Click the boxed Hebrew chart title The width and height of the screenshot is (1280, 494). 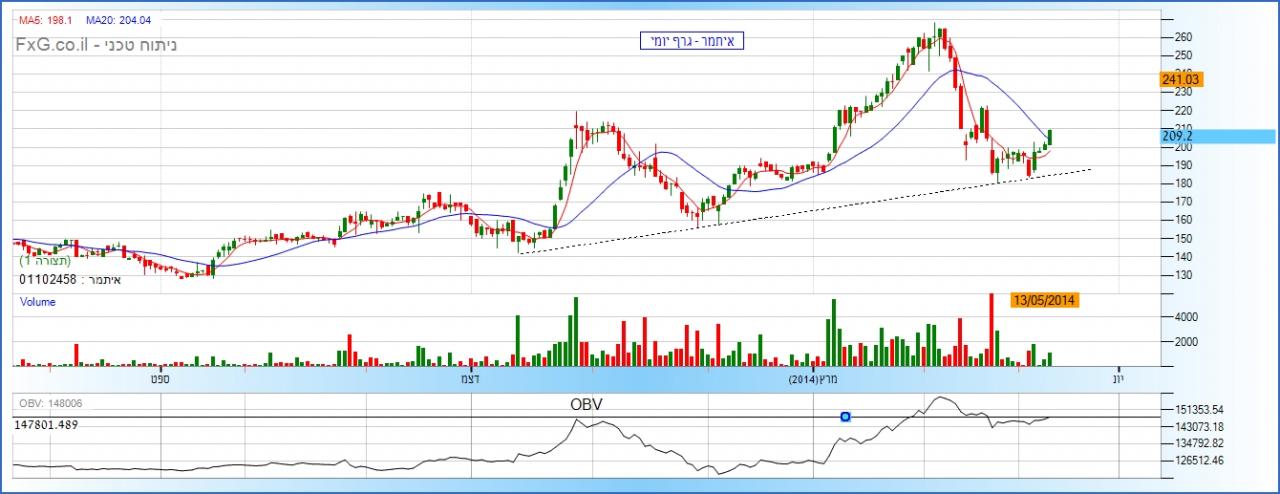(693, 42)
